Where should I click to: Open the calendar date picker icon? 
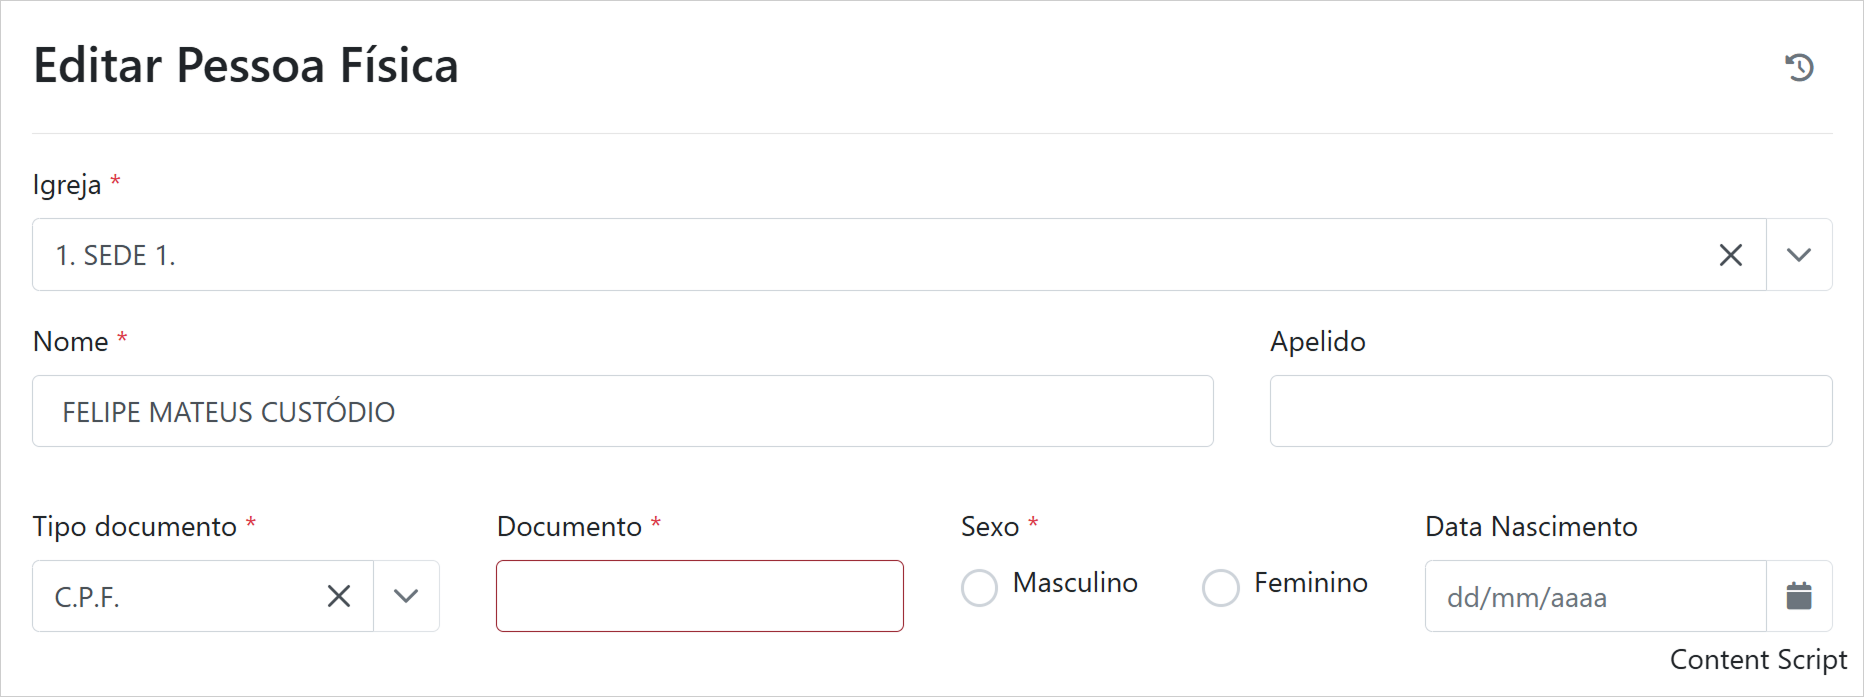click(1799, 596)
